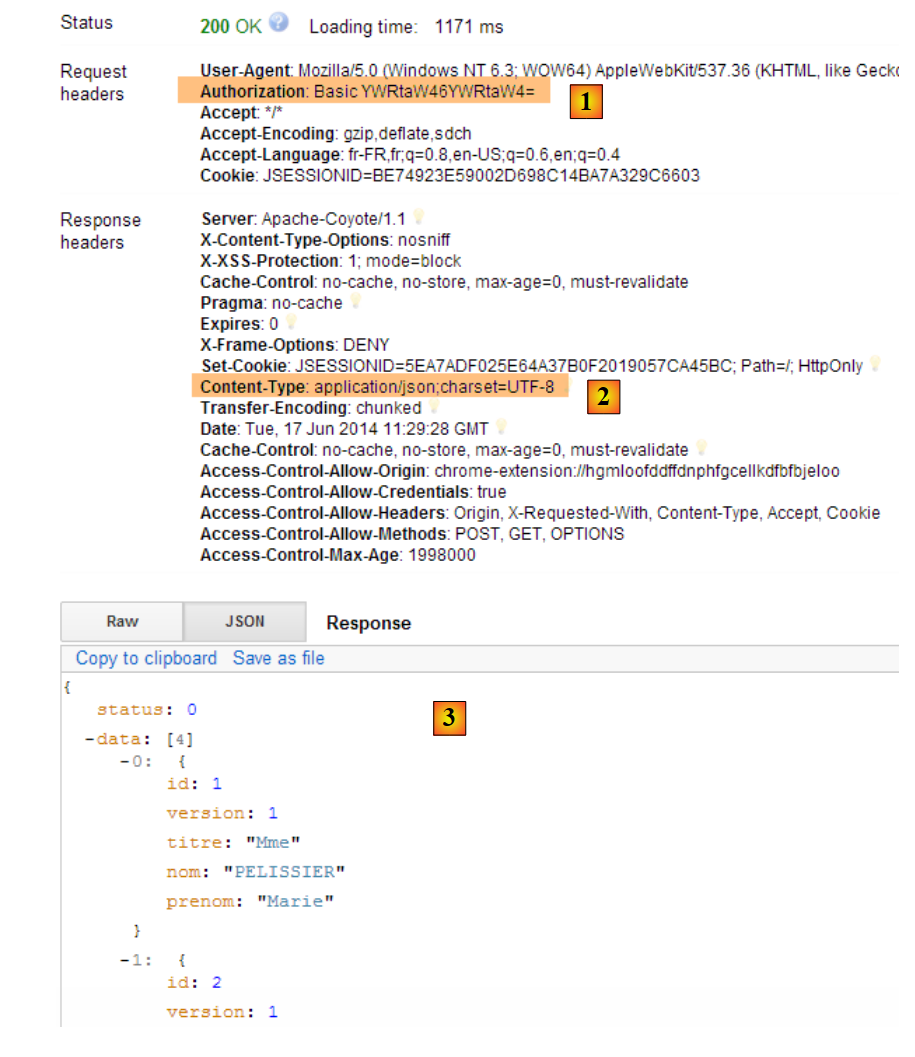915x1057 pixels.
Task: Click lightbulb after the second Cache-Control header
Action: pos(701,448)
